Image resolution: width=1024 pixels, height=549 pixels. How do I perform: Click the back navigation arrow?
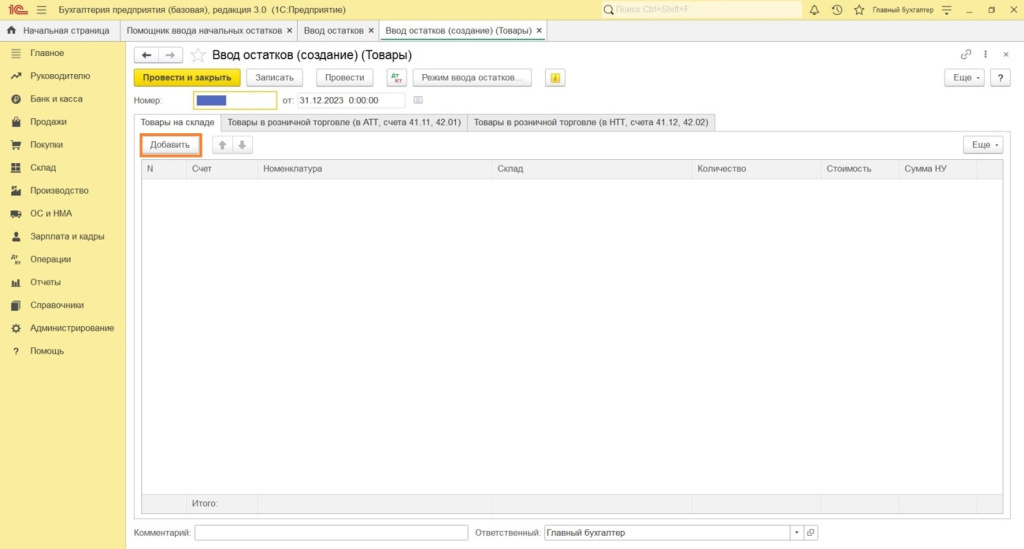[147, 55]
